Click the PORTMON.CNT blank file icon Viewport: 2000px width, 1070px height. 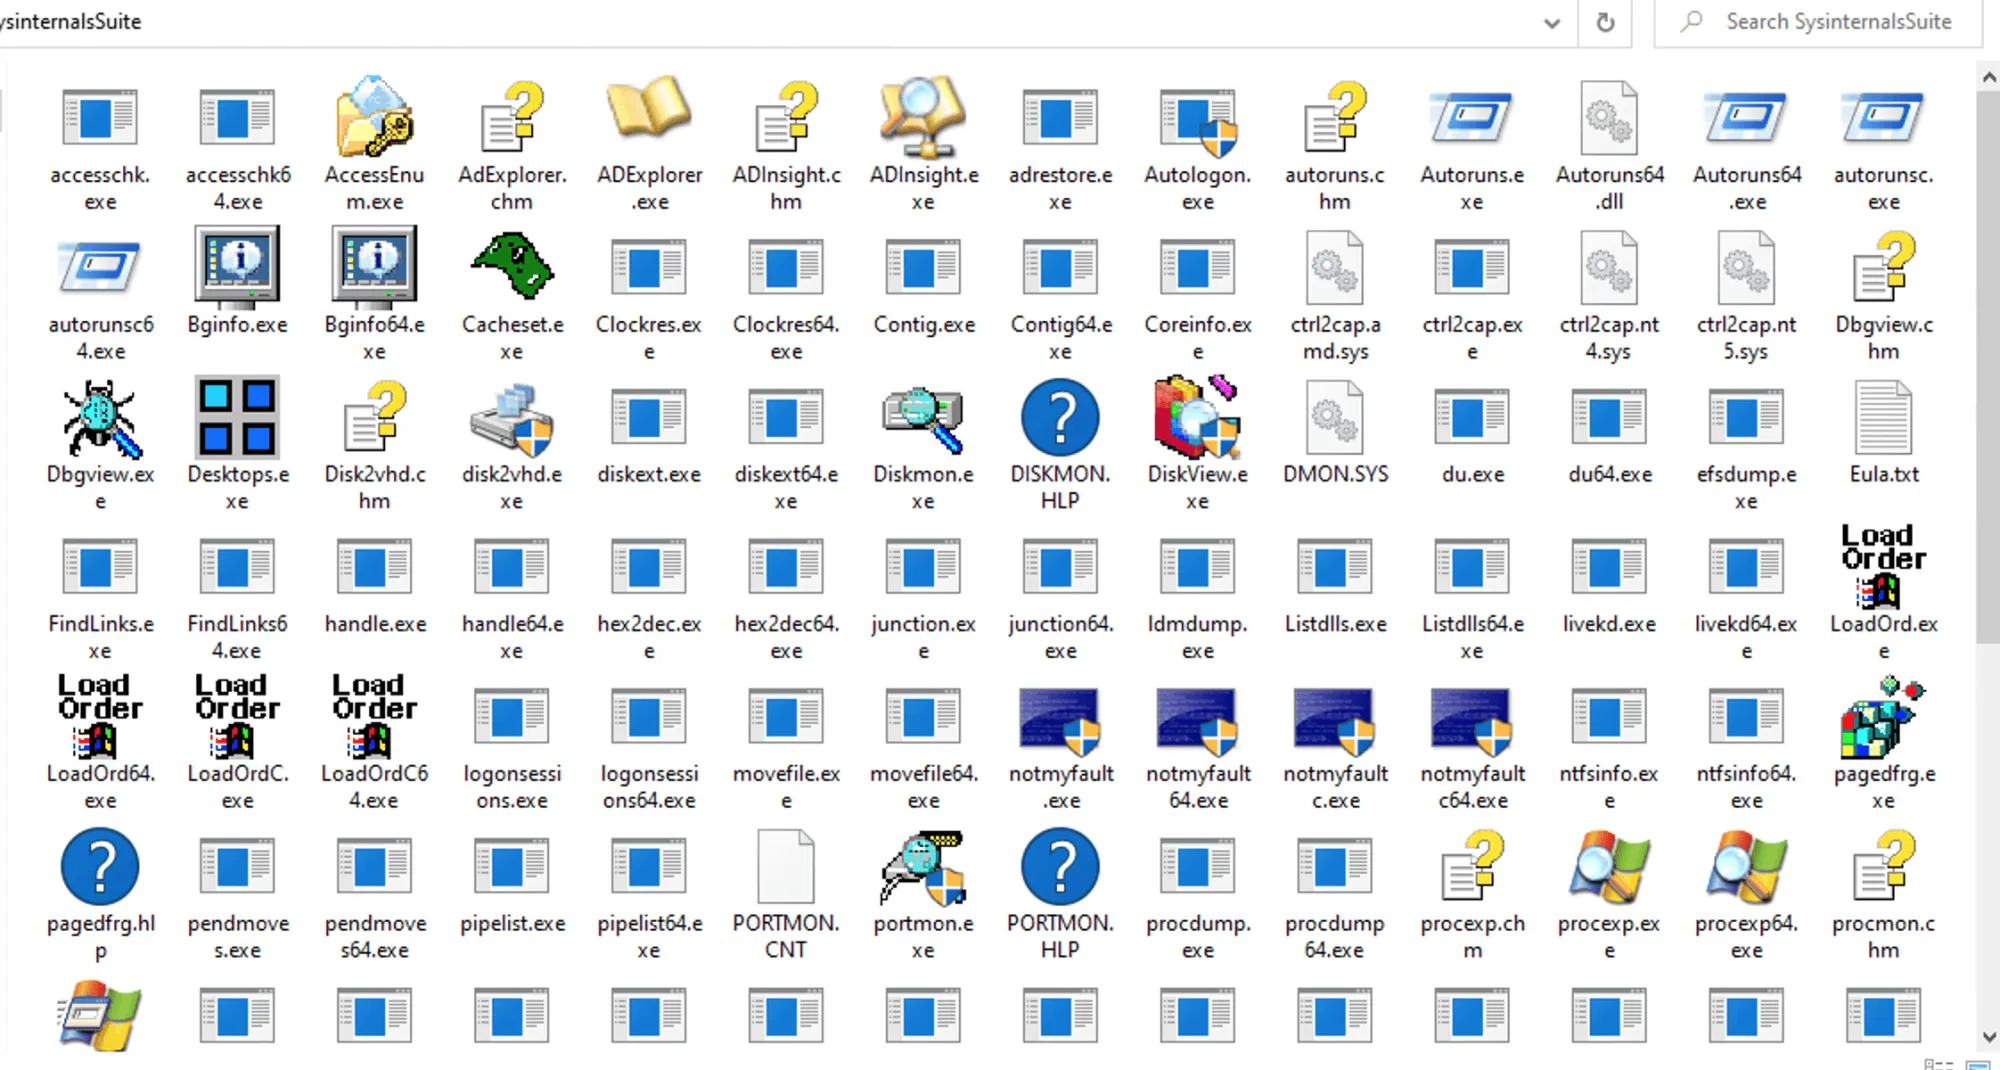[x=786, y=867]
